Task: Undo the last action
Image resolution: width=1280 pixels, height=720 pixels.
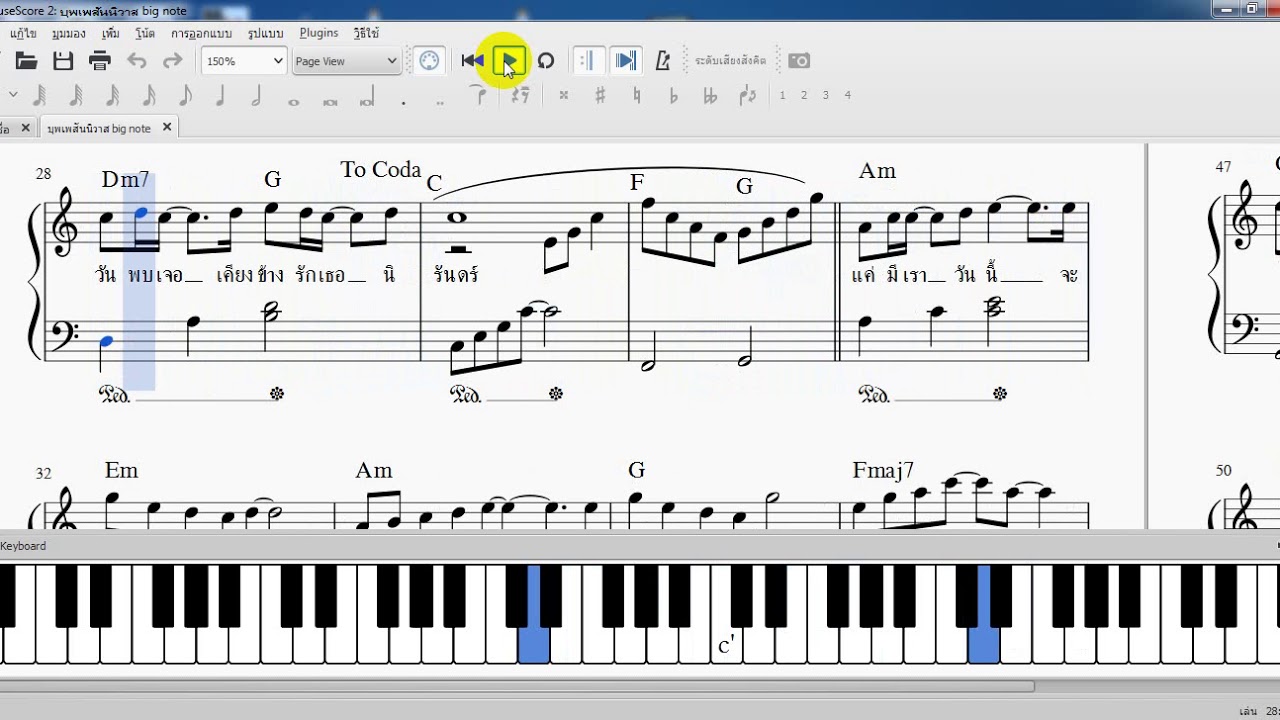Action: (136, 61)
